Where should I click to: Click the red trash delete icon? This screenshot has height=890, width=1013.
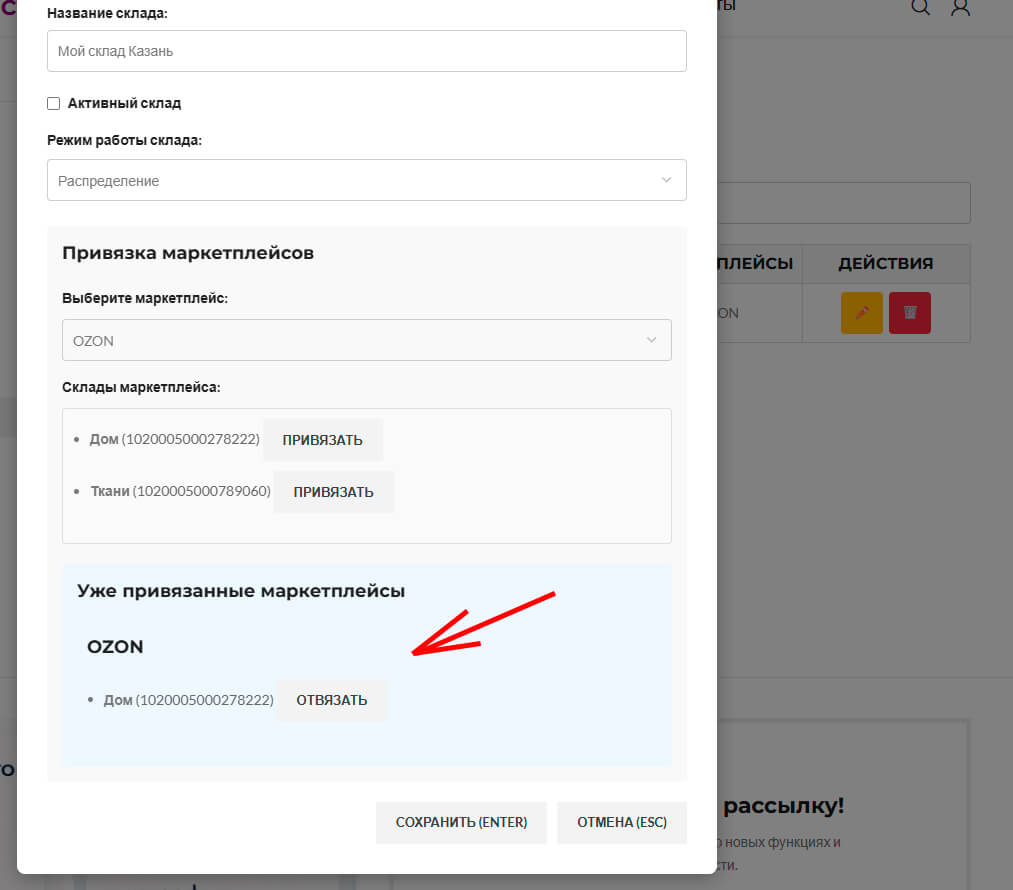910,313
